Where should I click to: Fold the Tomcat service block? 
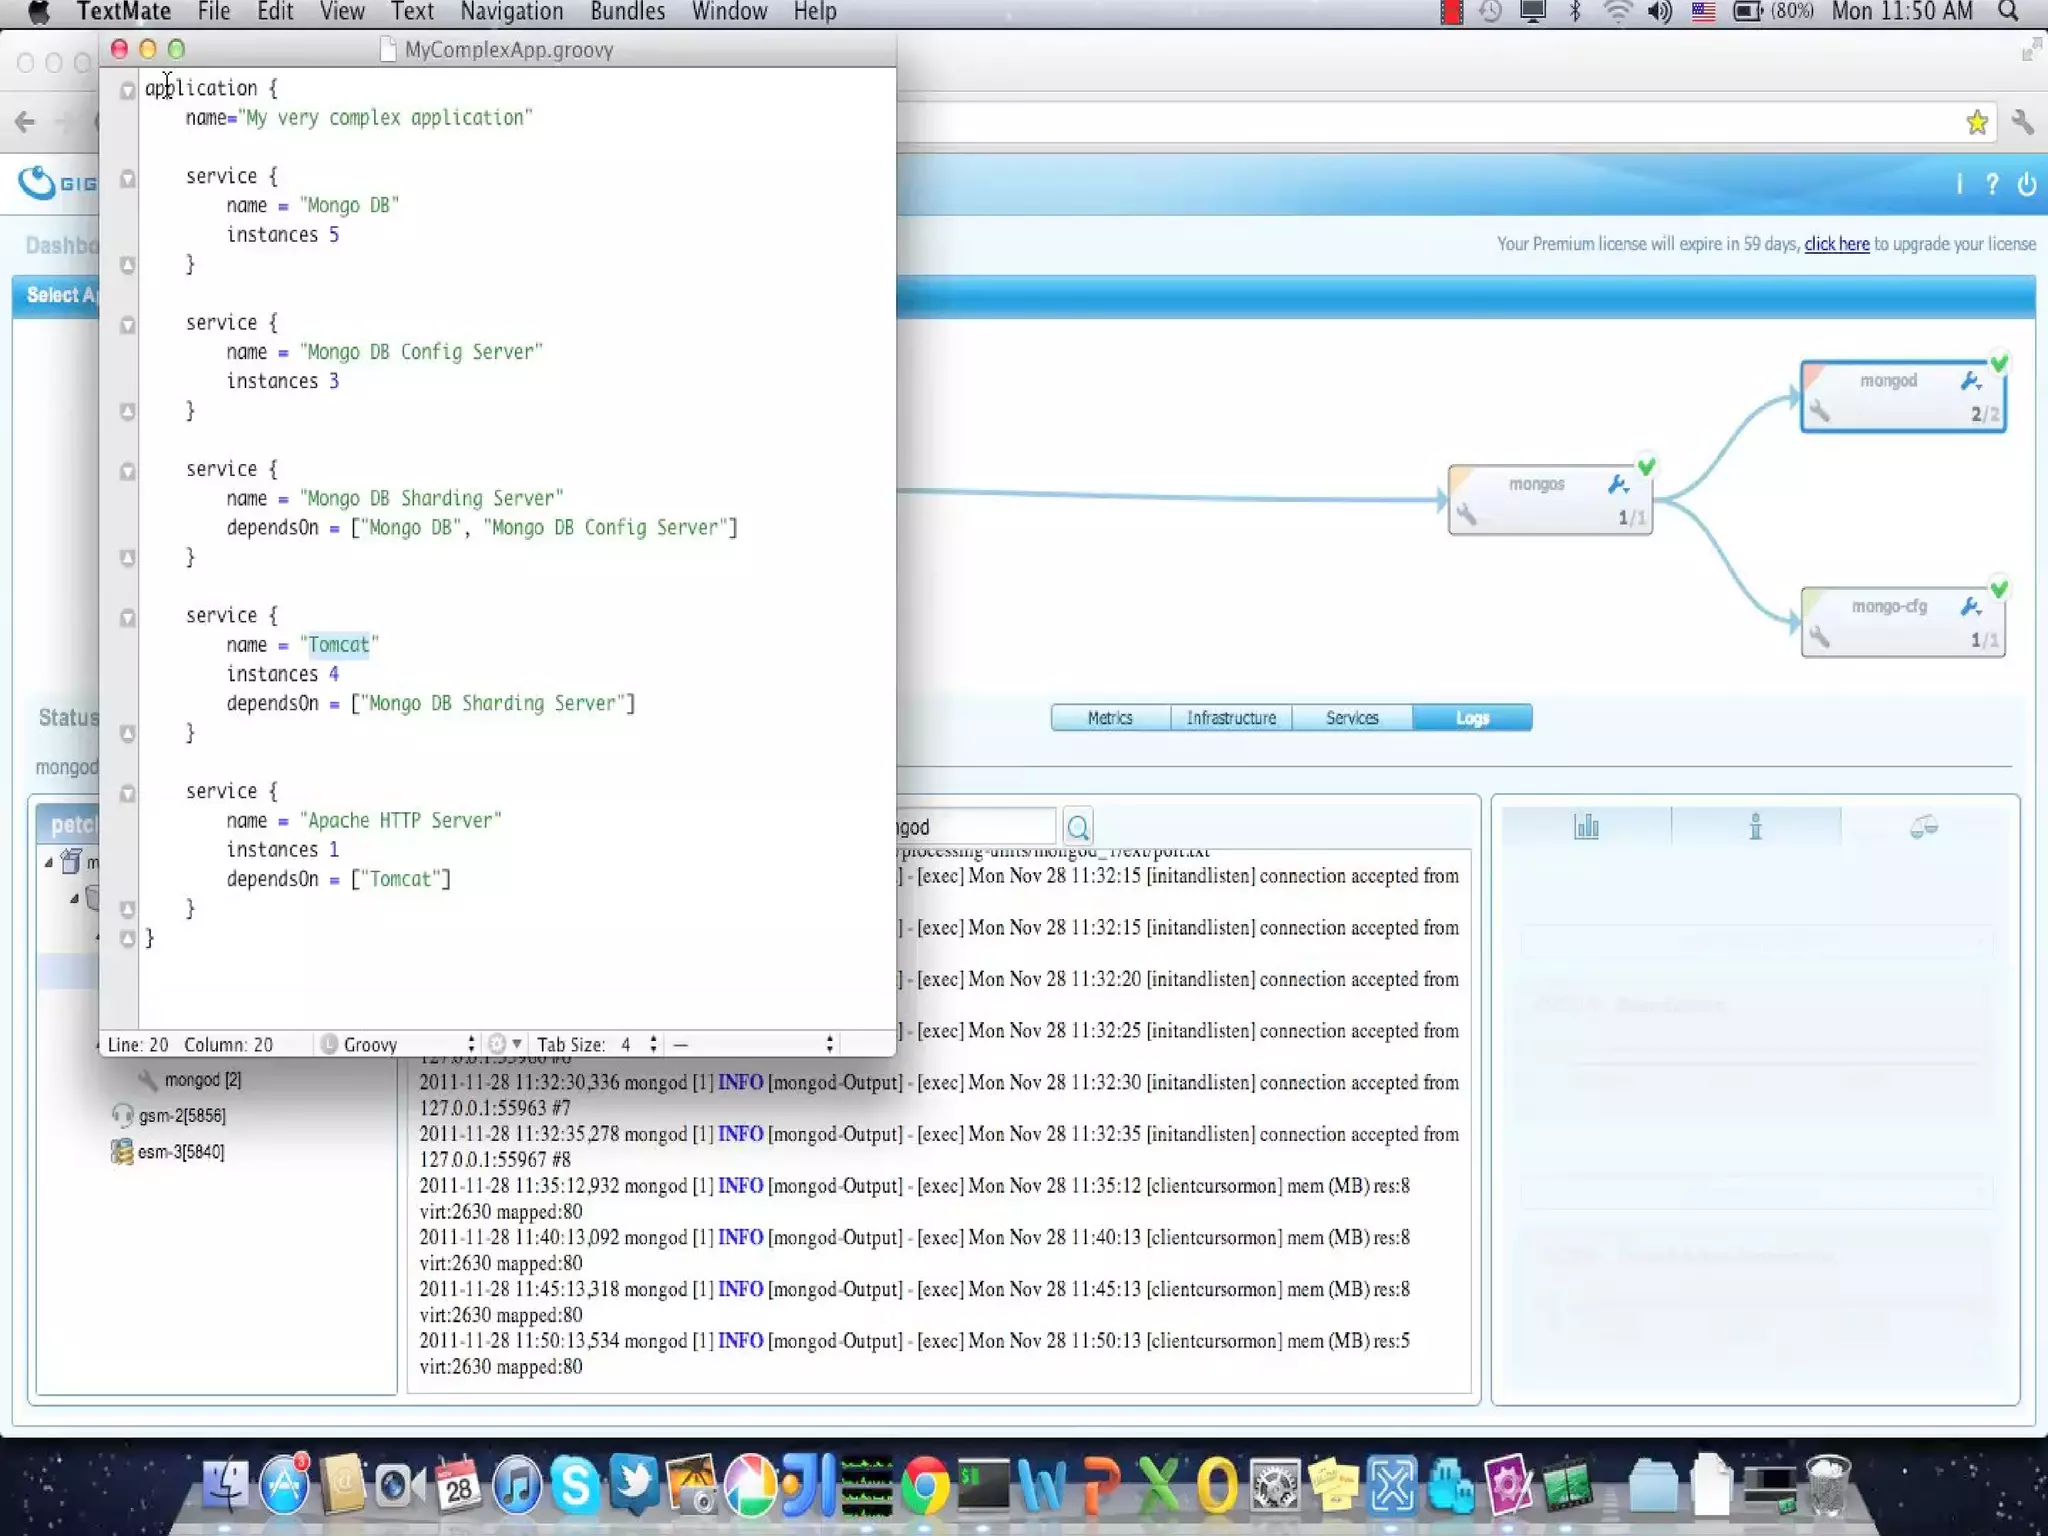(x=127, y=618)
